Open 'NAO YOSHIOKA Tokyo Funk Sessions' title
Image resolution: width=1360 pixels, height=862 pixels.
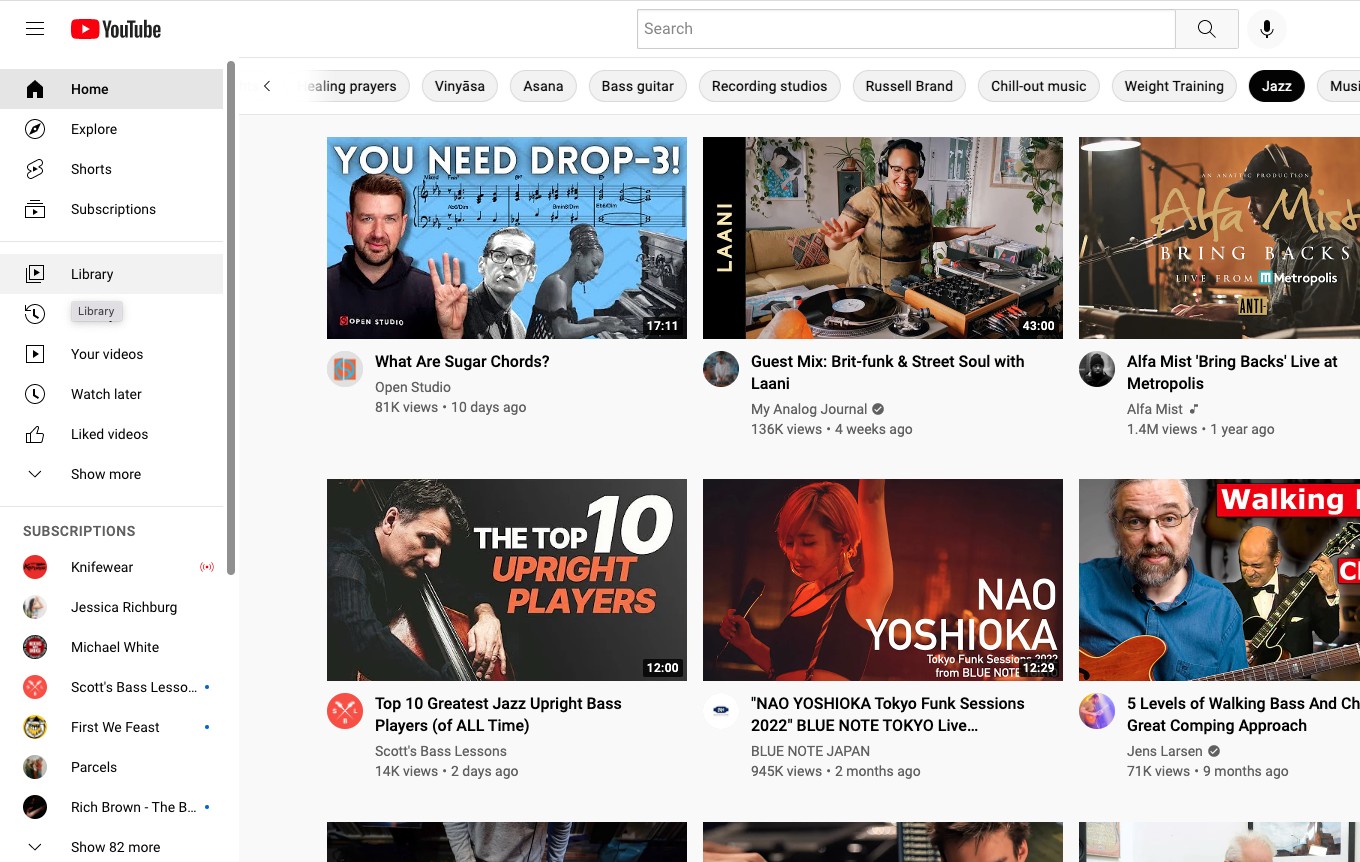(x=888, y=714)
